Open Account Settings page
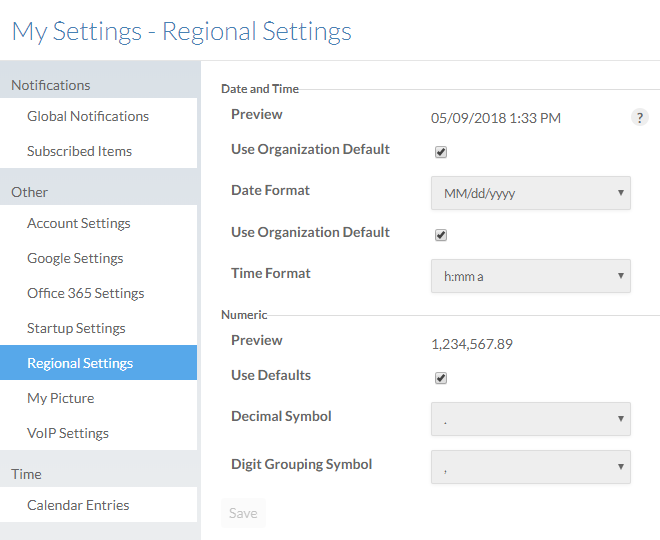Viewport: 660px width, 540px height. click(x=79, y=223)
